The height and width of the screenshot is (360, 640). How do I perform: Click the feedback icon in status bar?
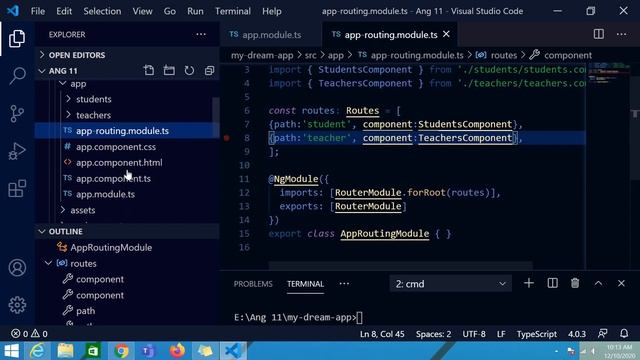click(602, 333)
